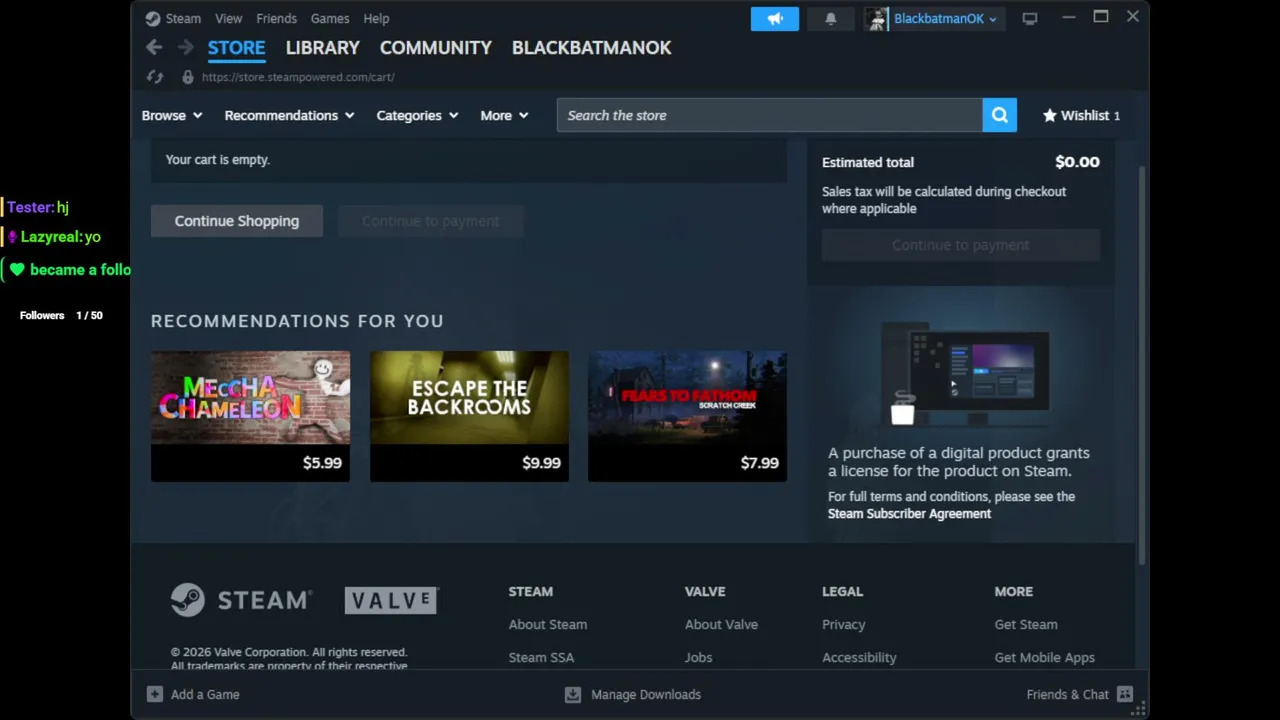Screen dimensions: 1280x720
Task: Open the More dropdown
Action: pyautogui.click(x=504, y=115)
